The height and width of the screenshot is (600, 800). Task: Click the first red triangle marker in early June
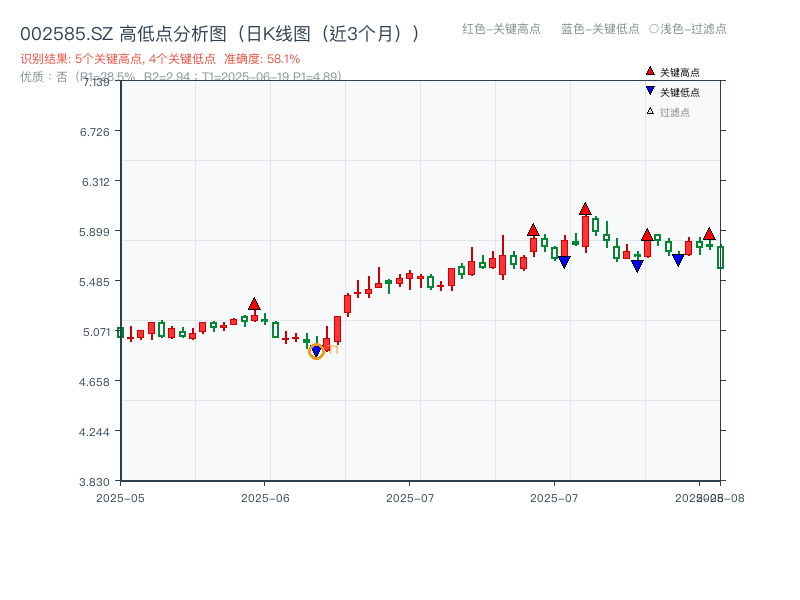tap(254, 302)
